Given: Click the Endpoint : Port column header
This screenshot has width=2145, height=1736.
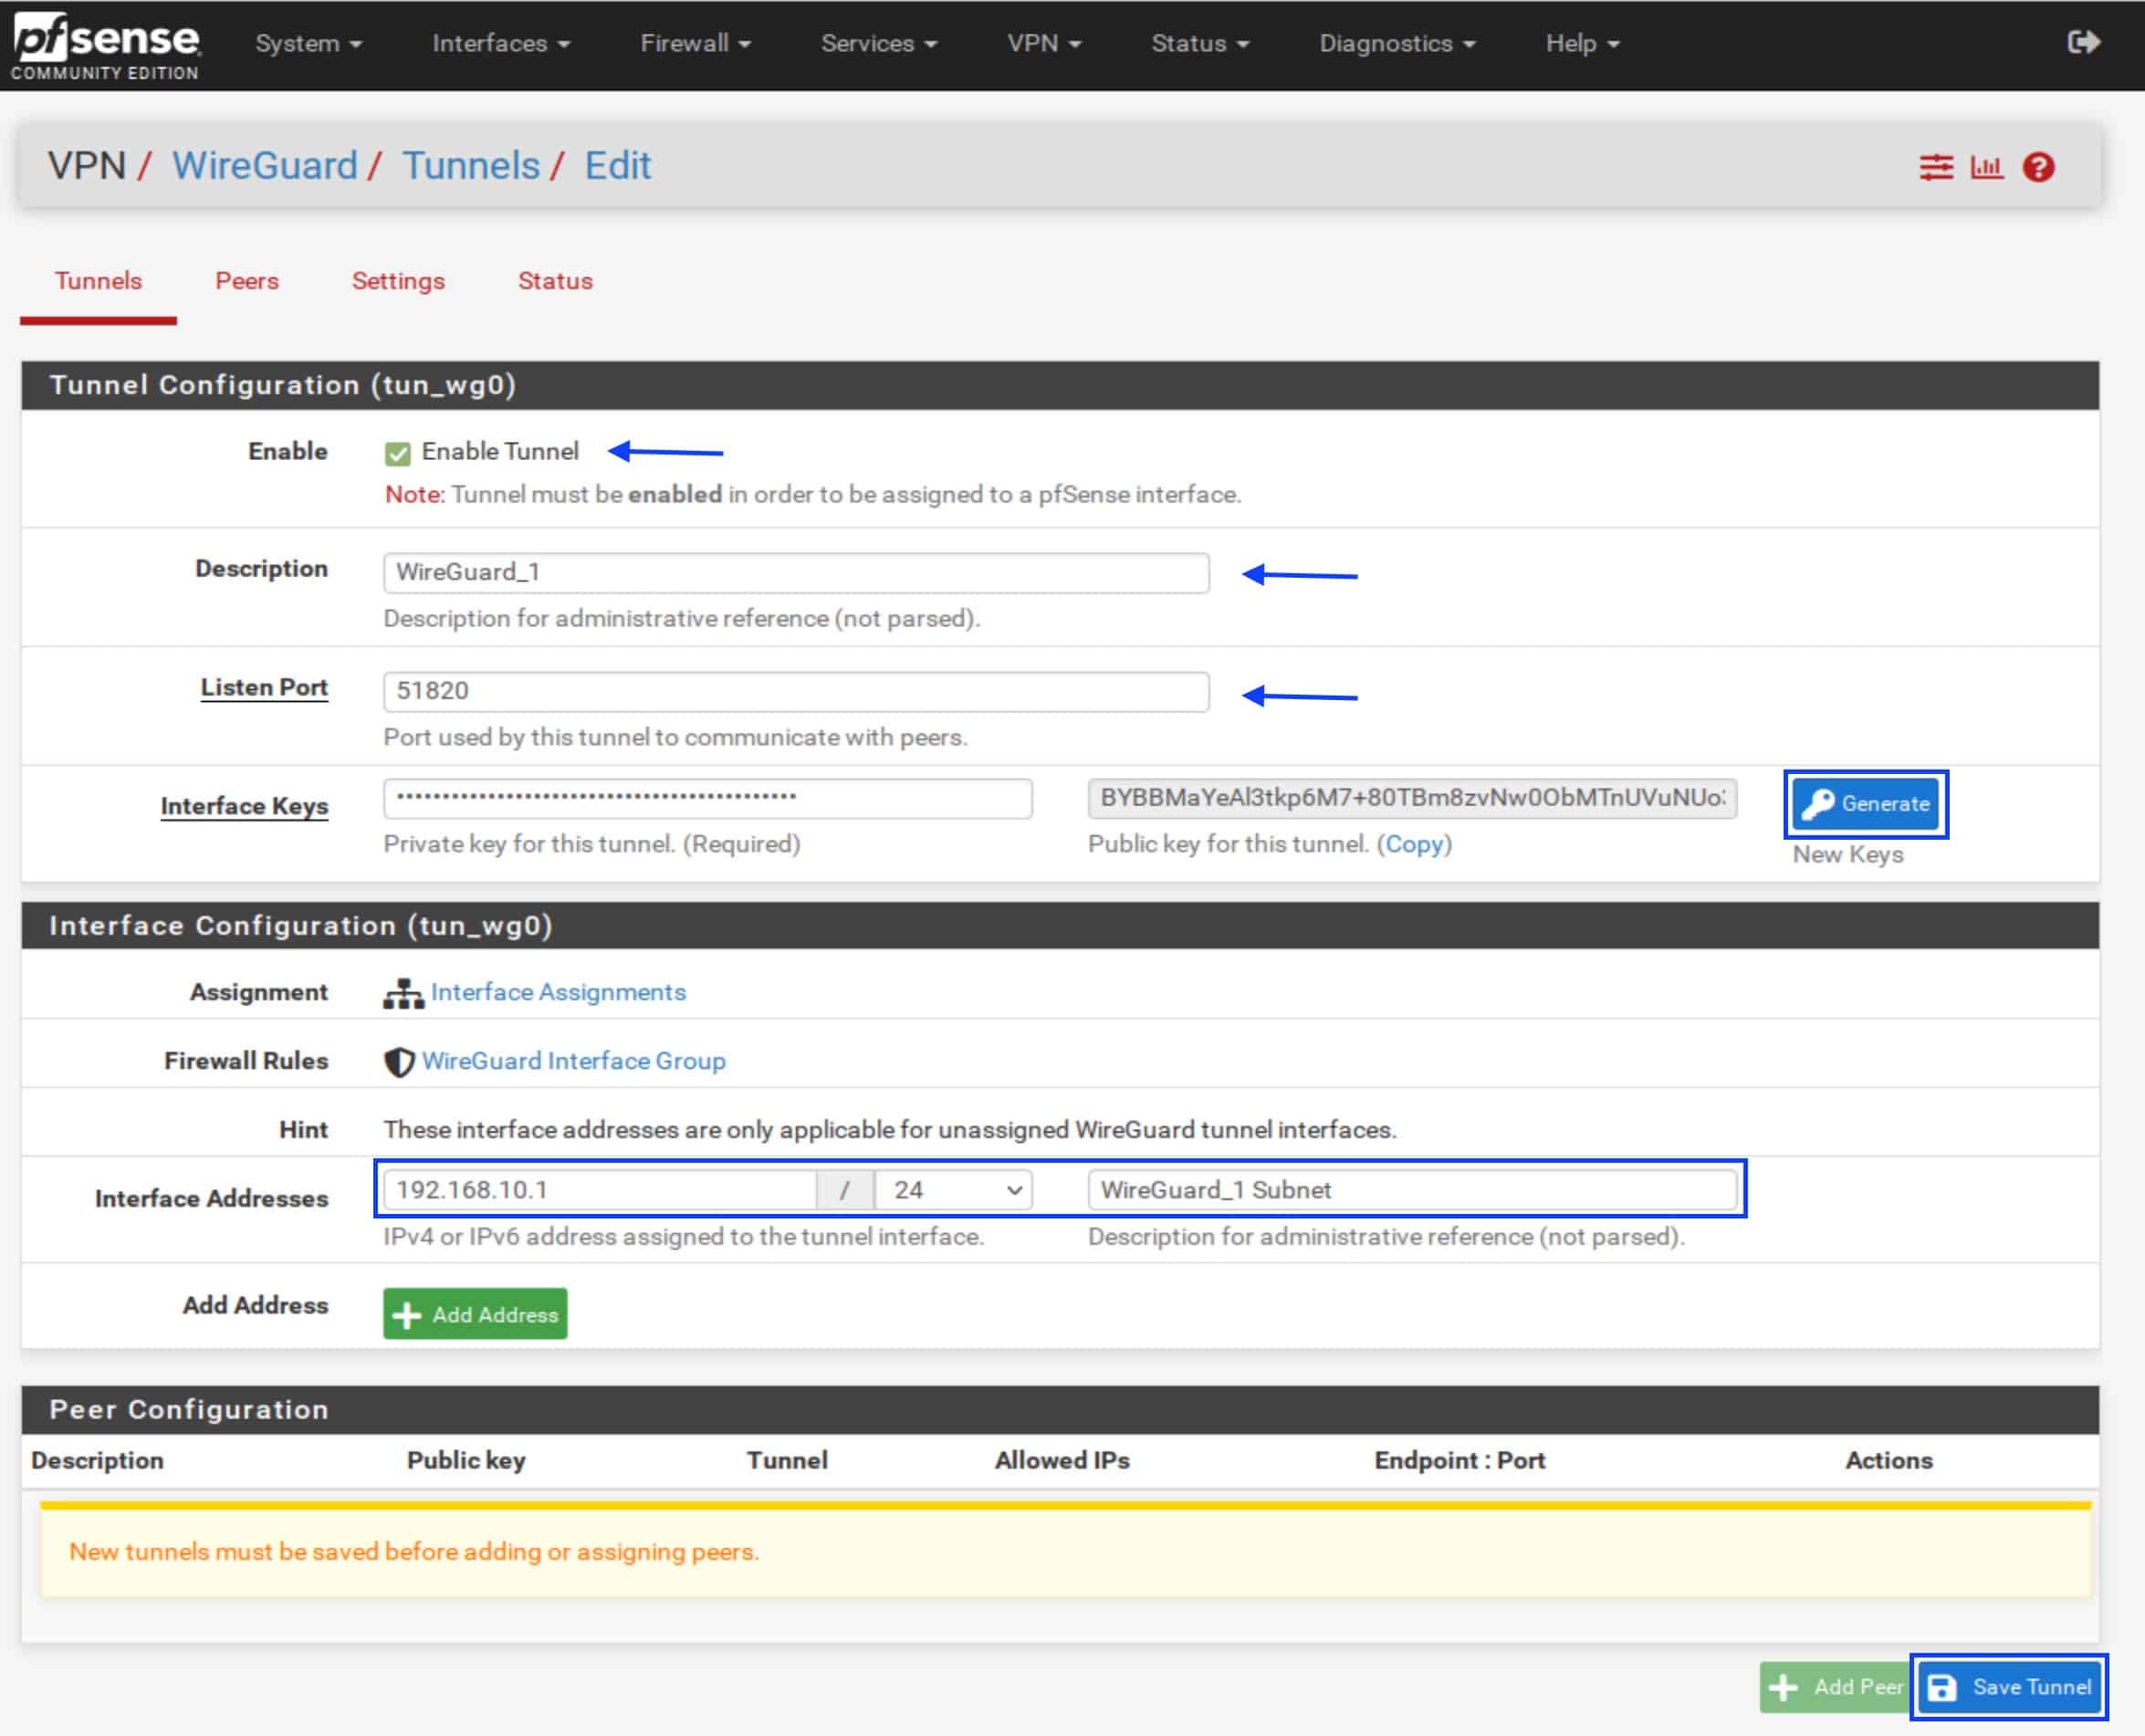Looking at the screenshot, I should (x=1460, y=1461).
